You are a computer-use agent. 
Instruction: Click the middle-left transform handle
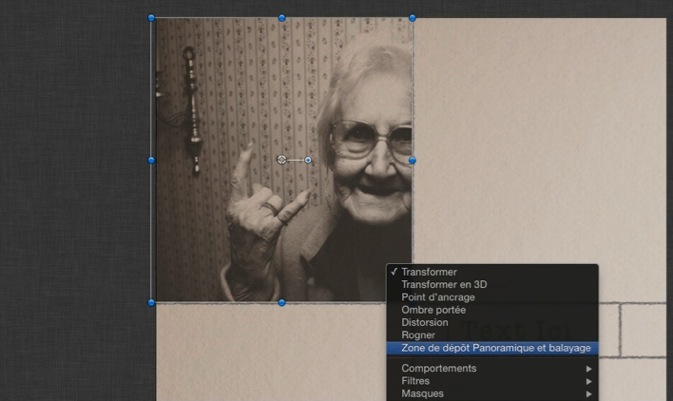151,160
